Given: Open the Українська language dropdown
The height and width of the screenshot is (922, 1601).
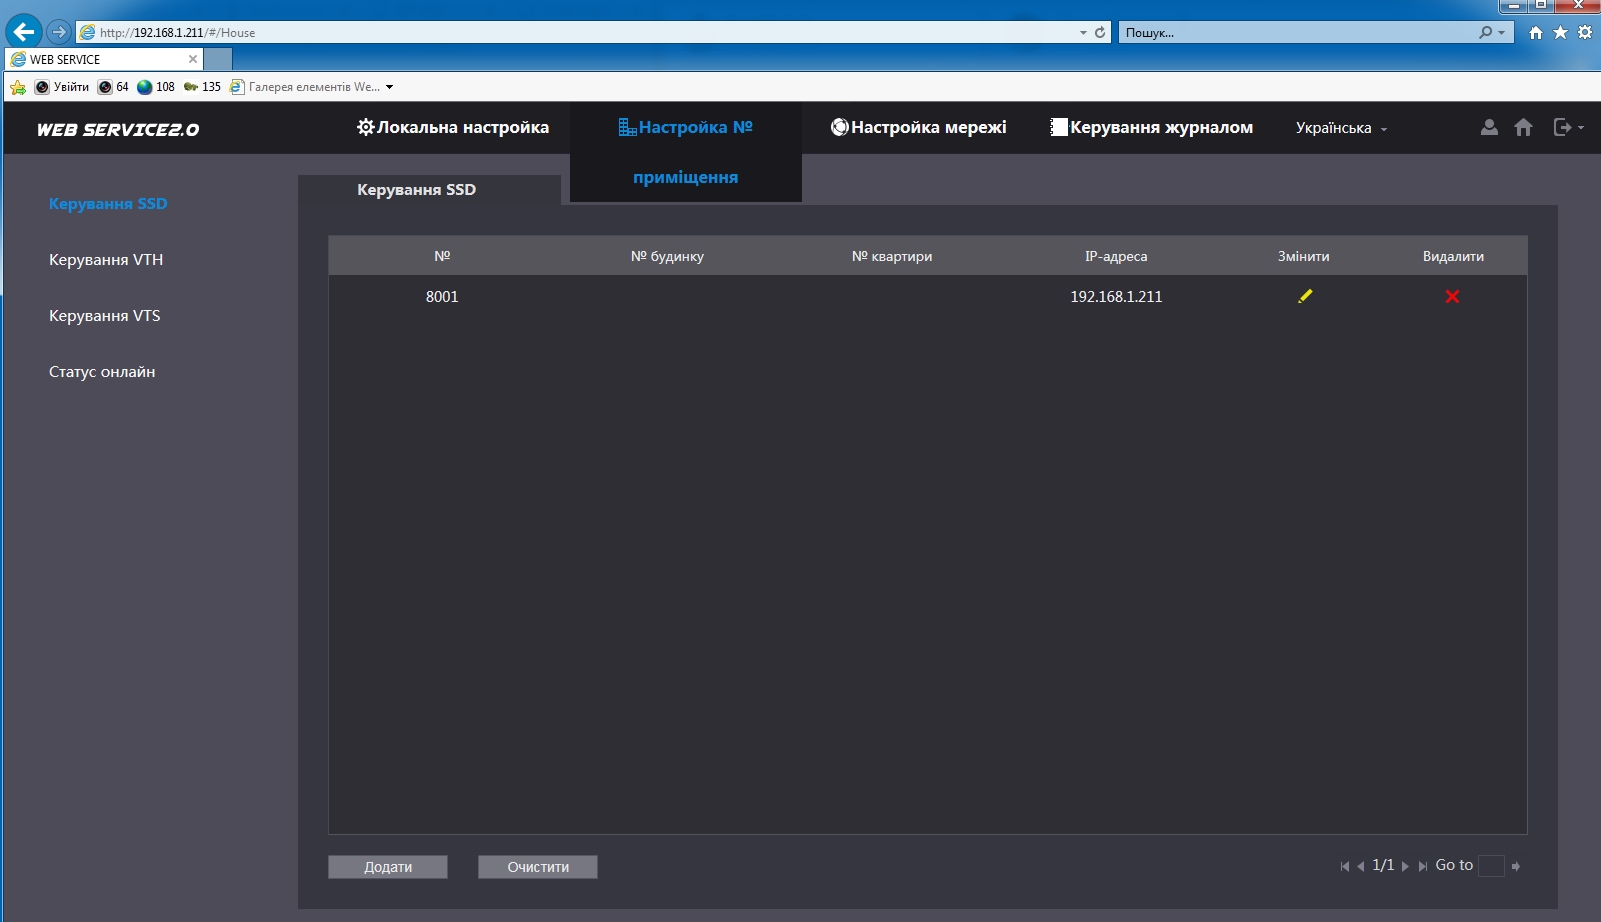Looking at the screenshot, I should (x=1341, y=128).
